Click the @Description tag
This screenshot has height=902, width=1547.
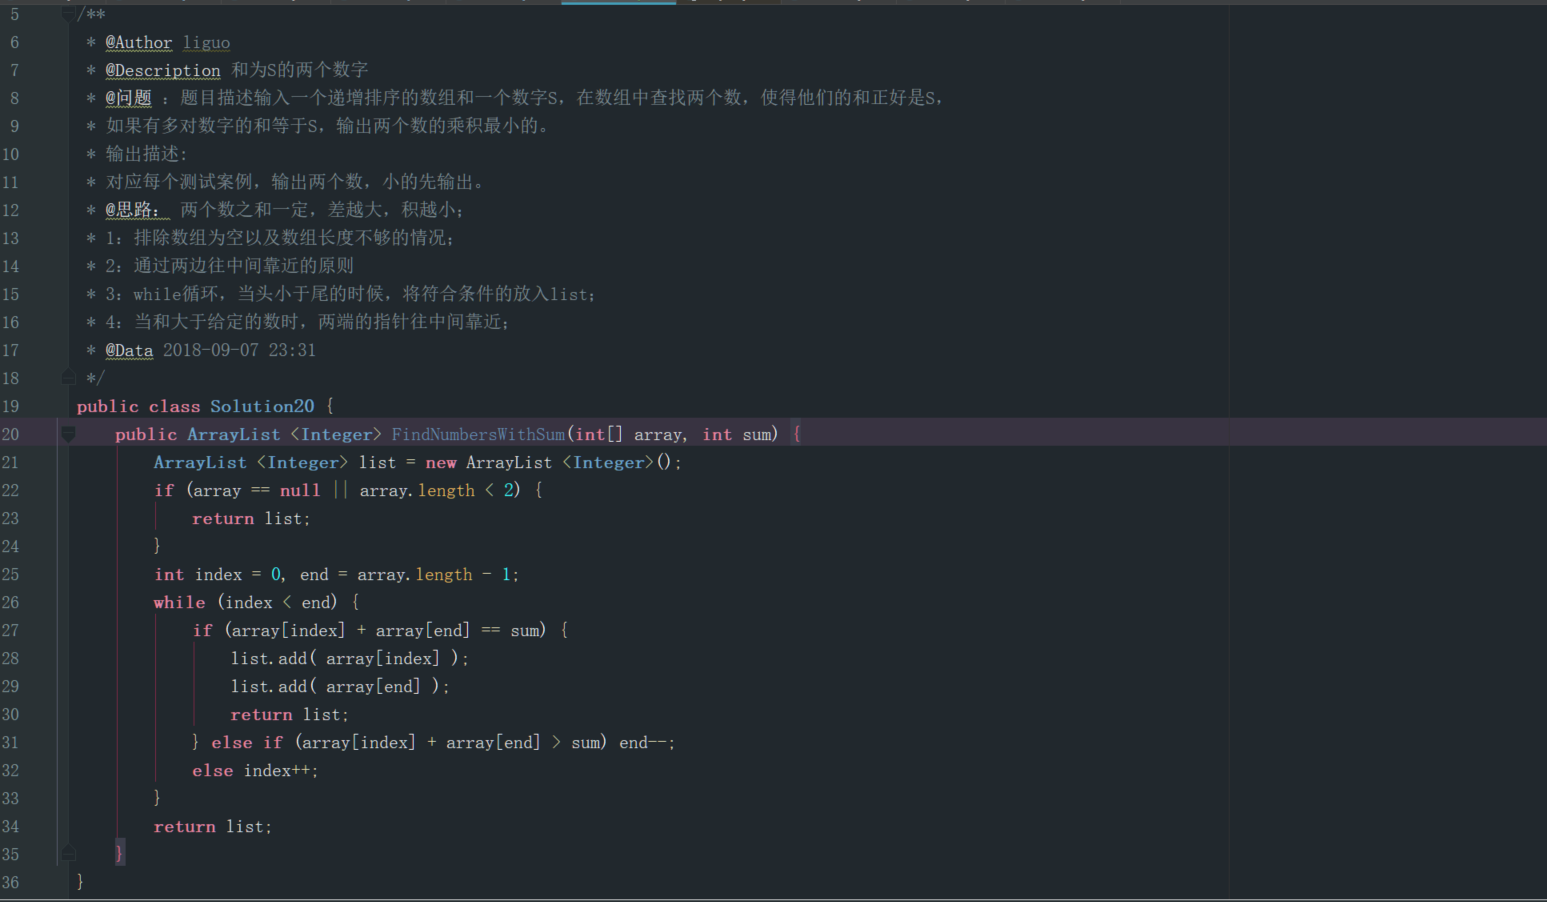[163, 70]
